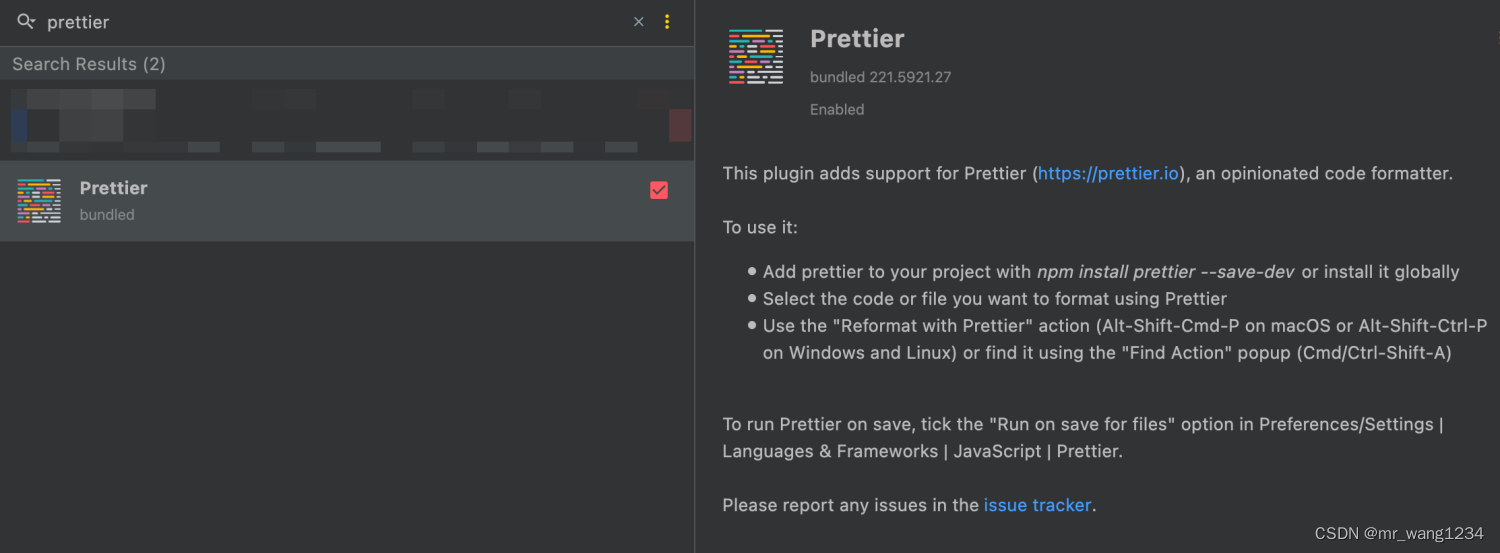Open search history via magnifier icon

click(x=26, y=21)
